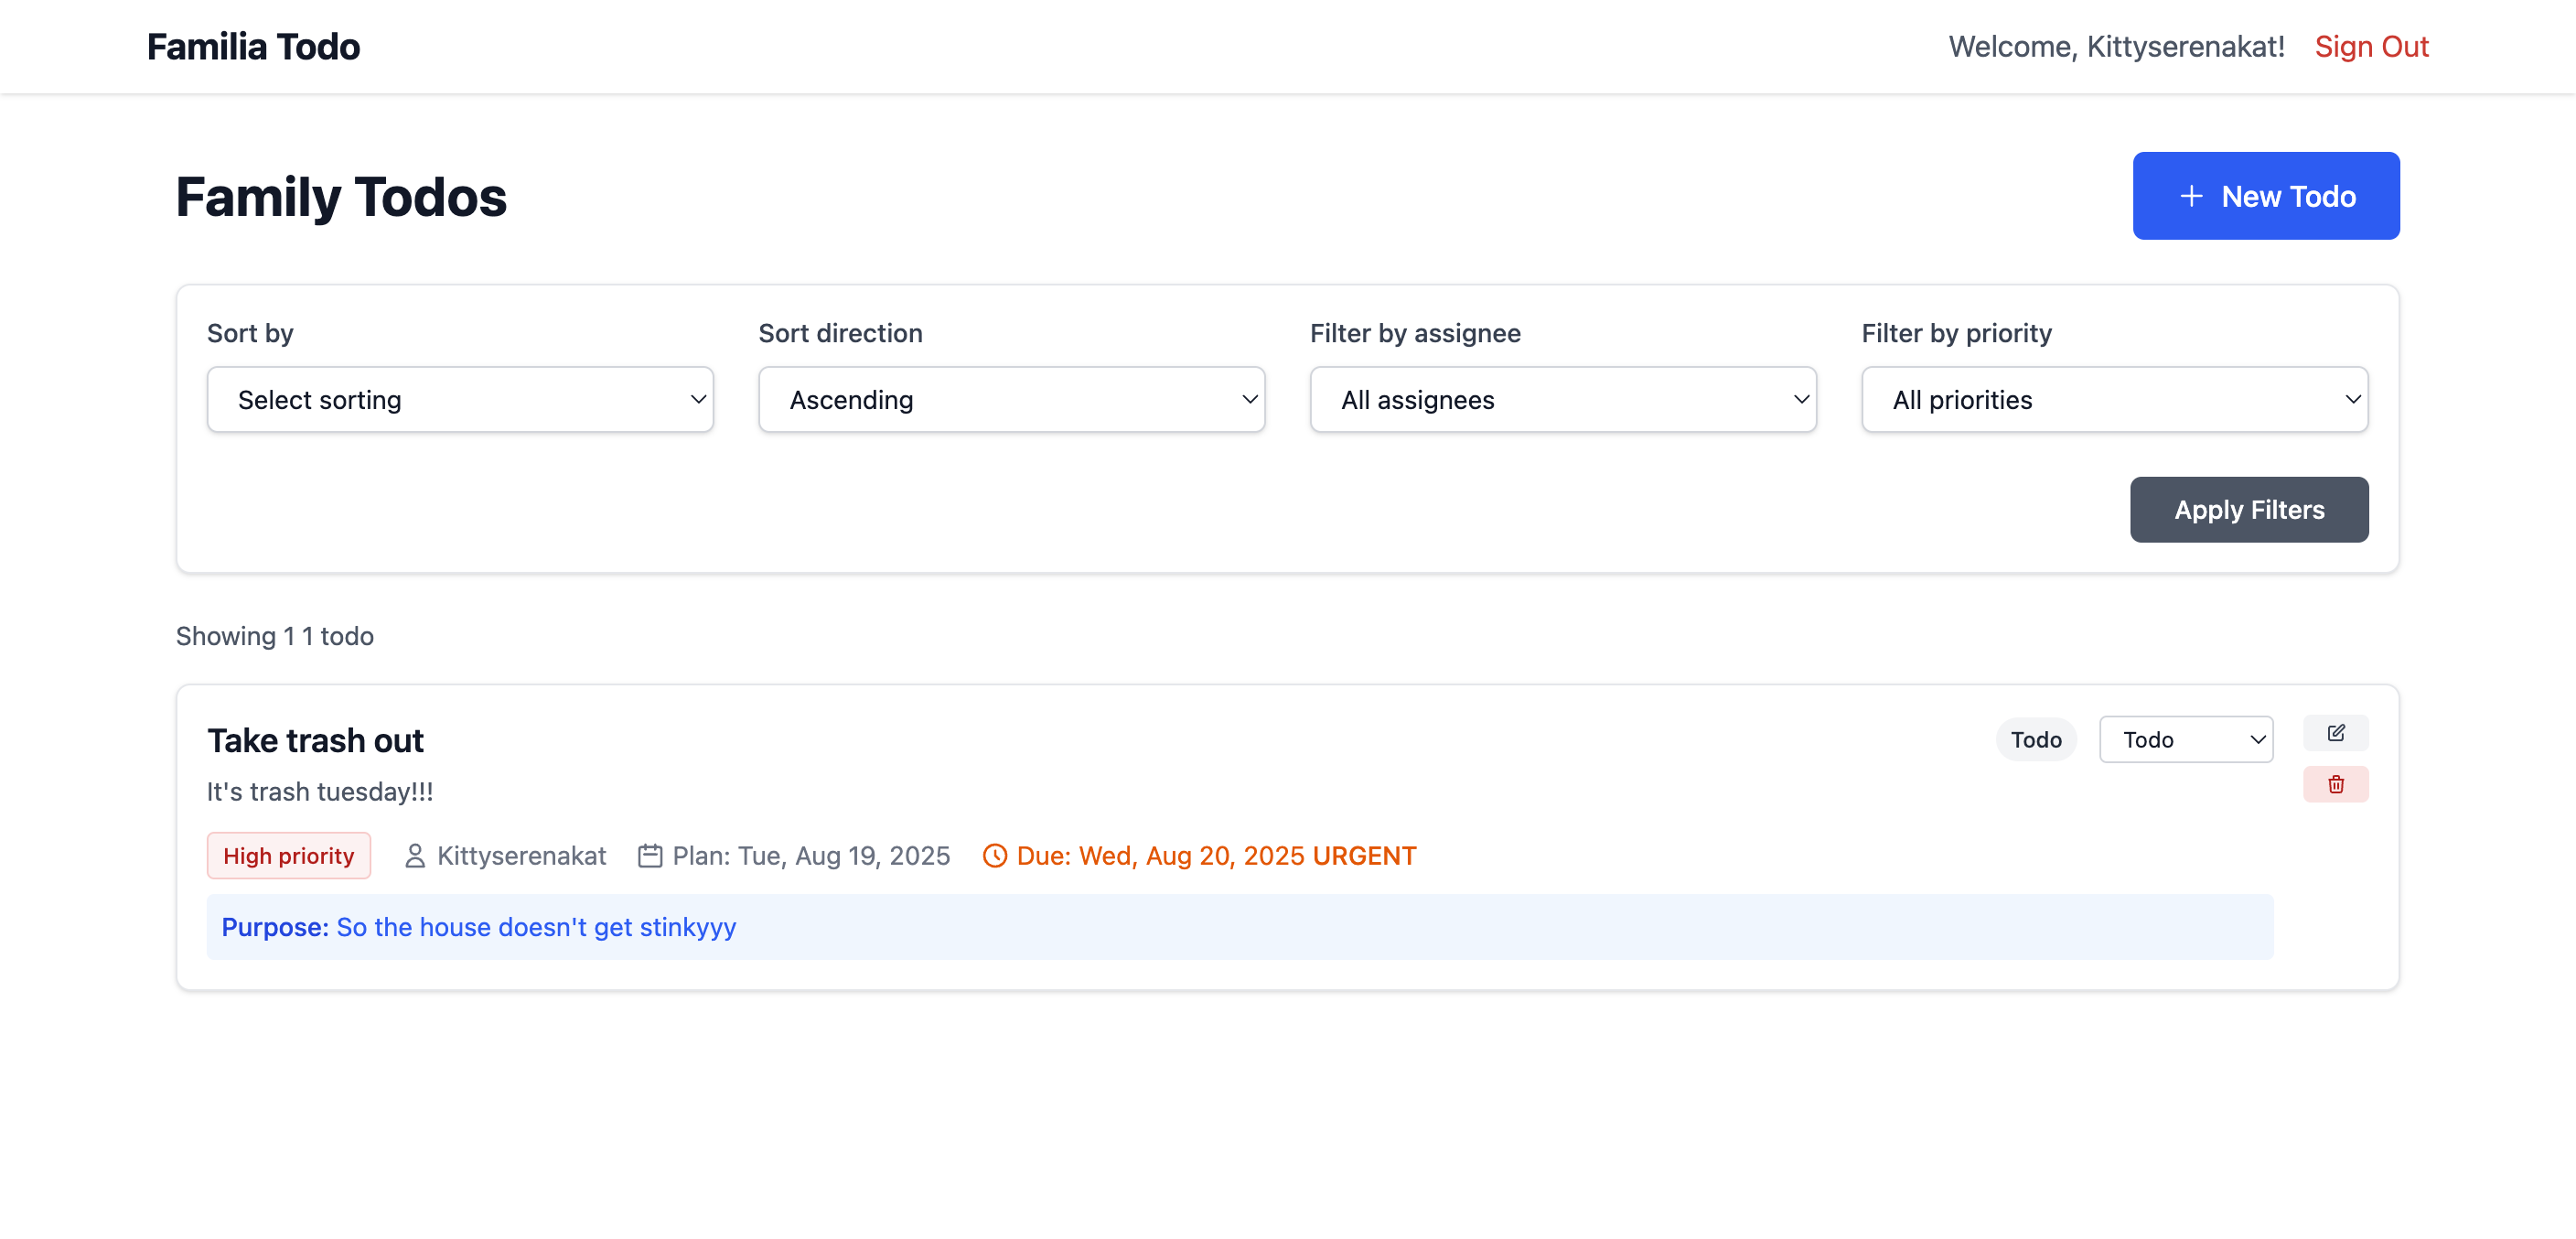
Task: Expand the Sort direction Ascending dropdown
Action: click(1011, 400)
